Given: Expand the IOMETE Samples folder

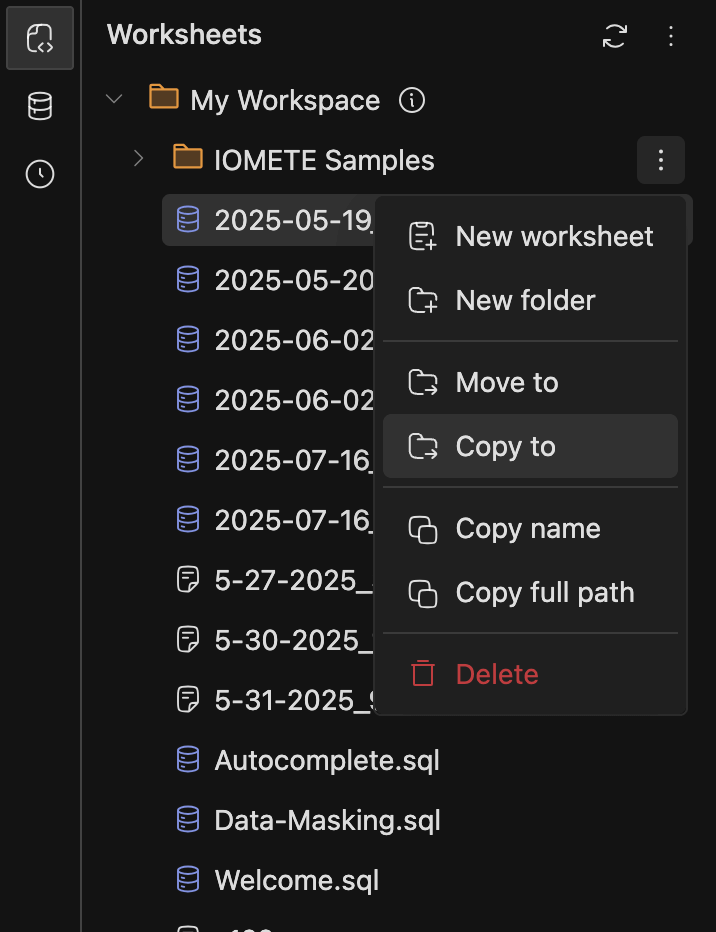Looking at the screenshot, I should click(x=137, y=159).
